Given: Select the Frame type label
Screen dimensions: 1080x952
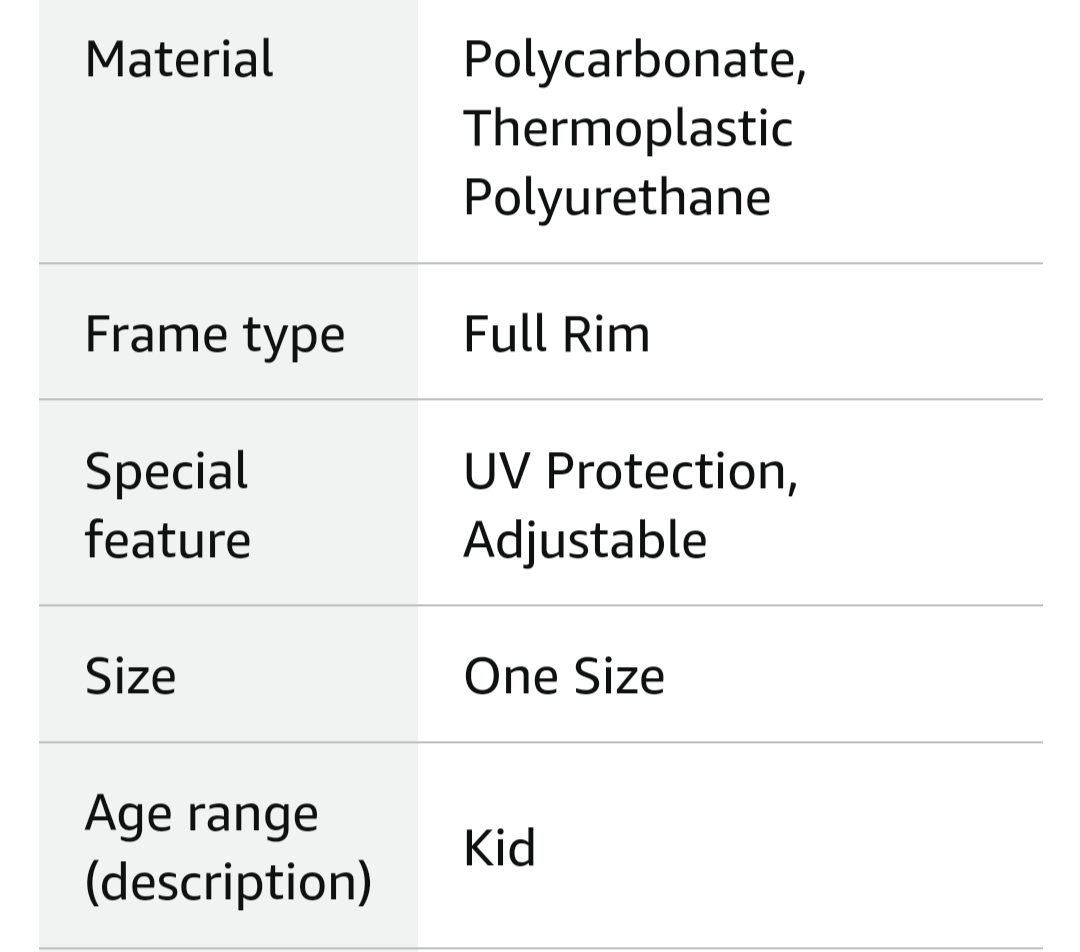Looking at the screenshot, I should point(215,335).
